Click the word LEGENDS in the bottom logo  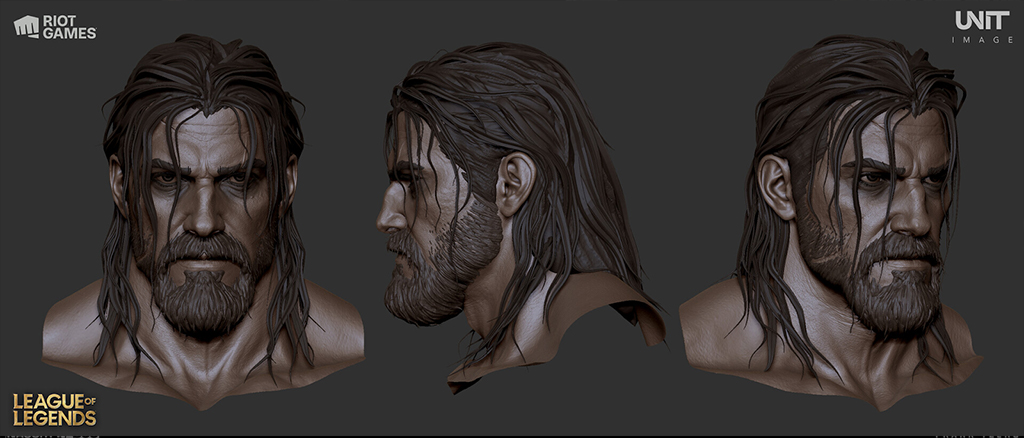tap(55, 418)
